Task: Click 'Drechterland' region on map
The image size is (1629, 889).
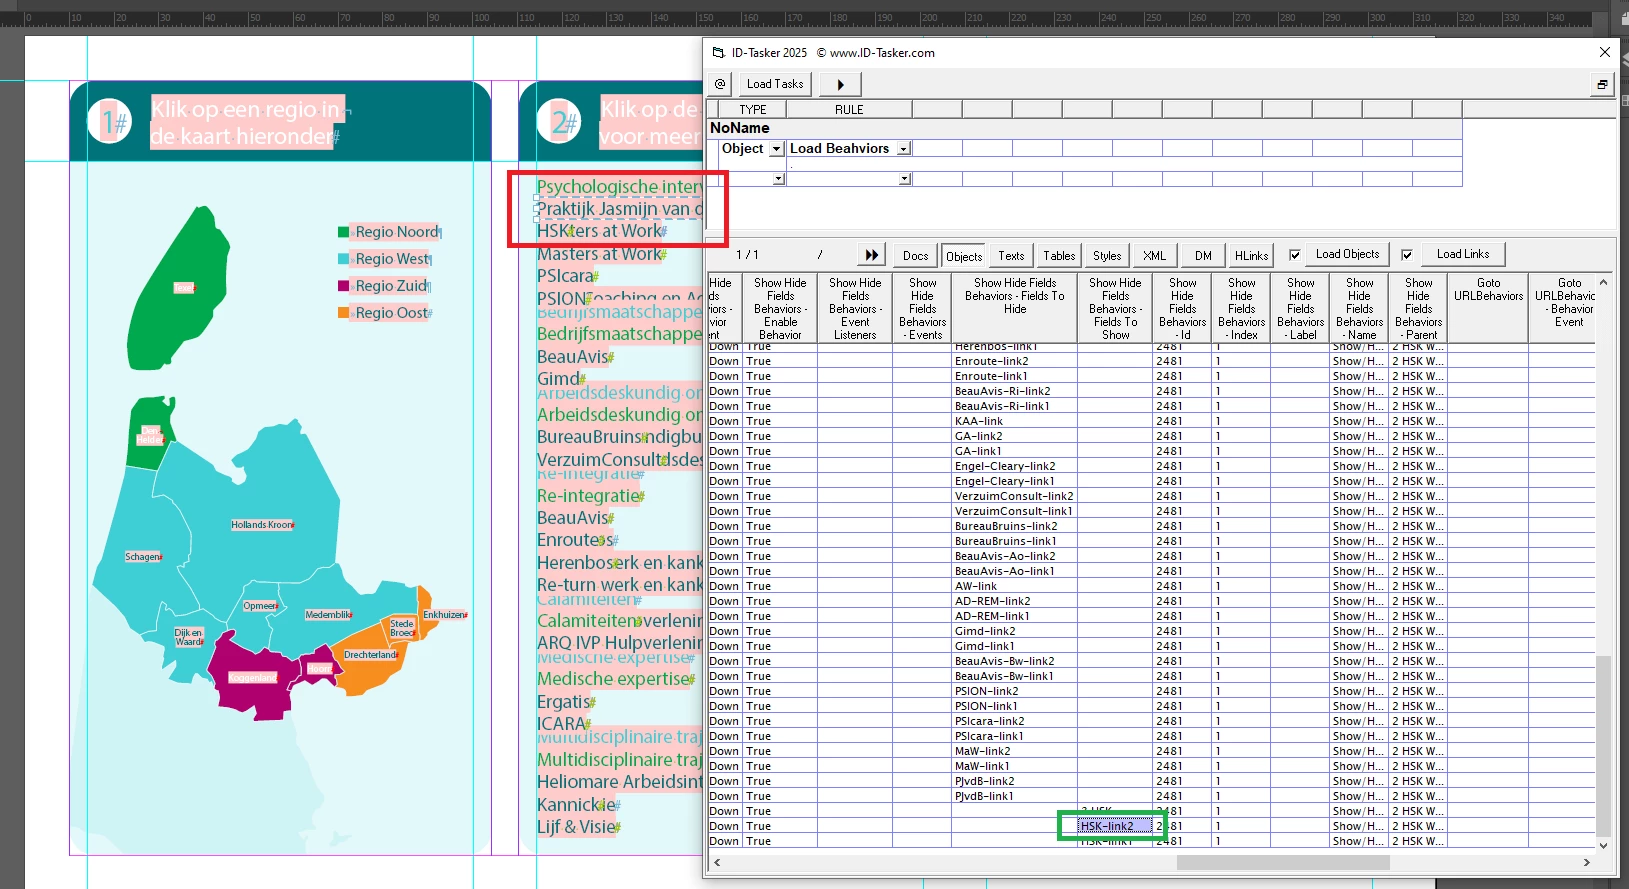Action: (x=370, y=655)
